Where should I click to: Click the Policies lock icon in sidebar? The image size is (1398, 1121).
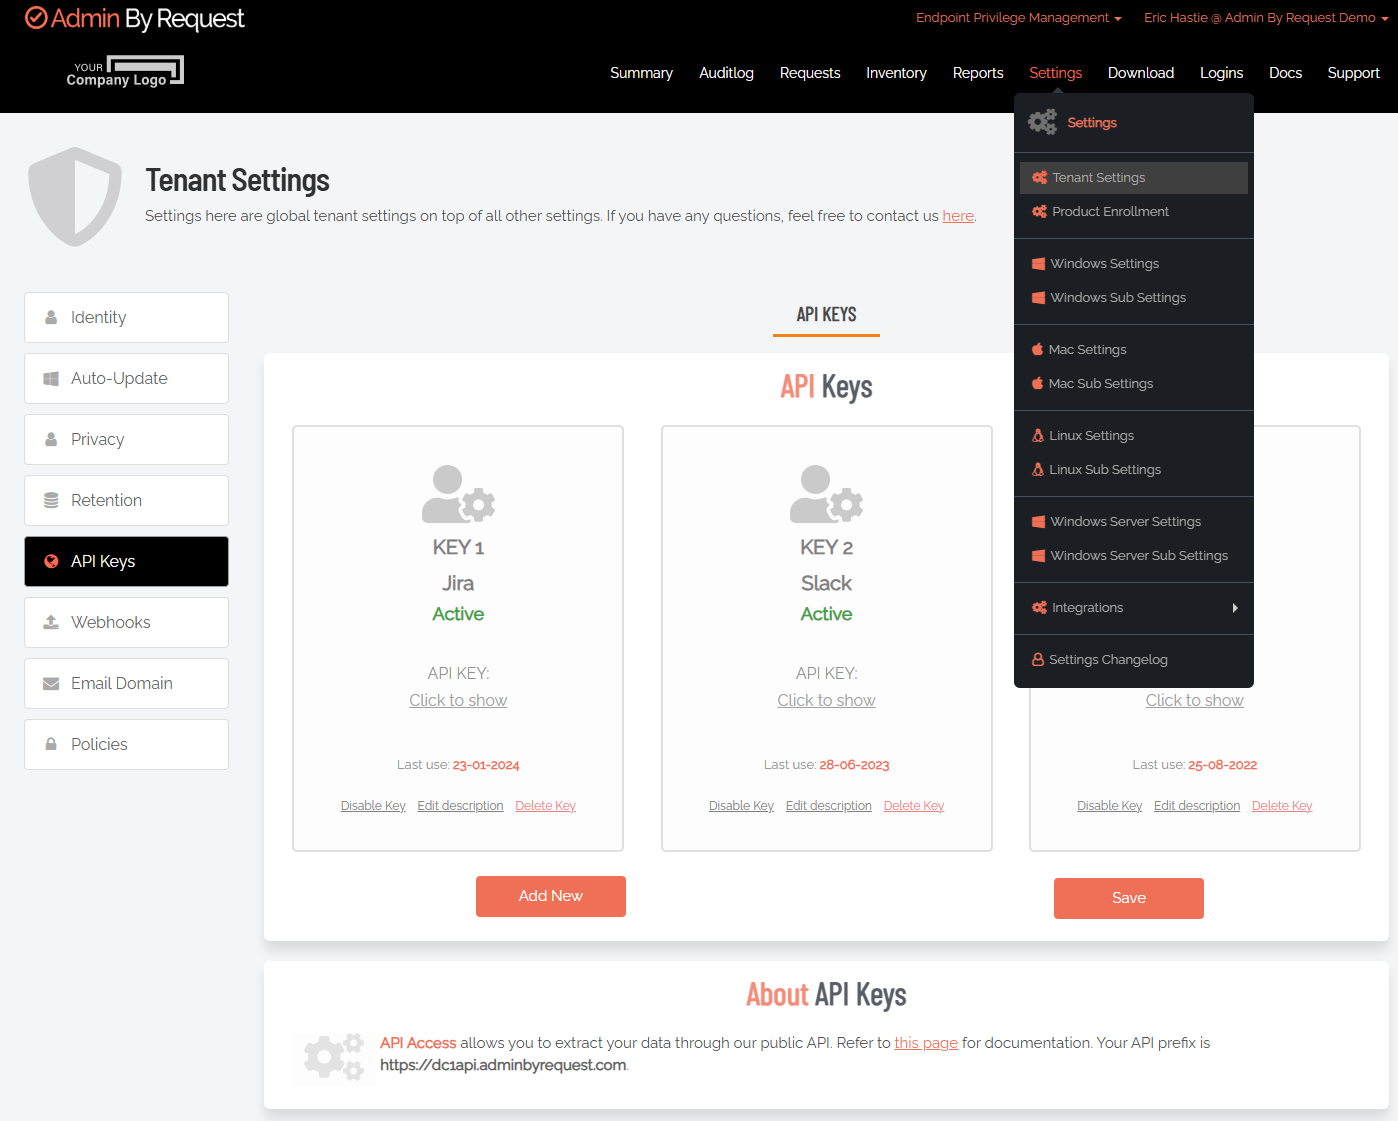[x=51, y=744]
